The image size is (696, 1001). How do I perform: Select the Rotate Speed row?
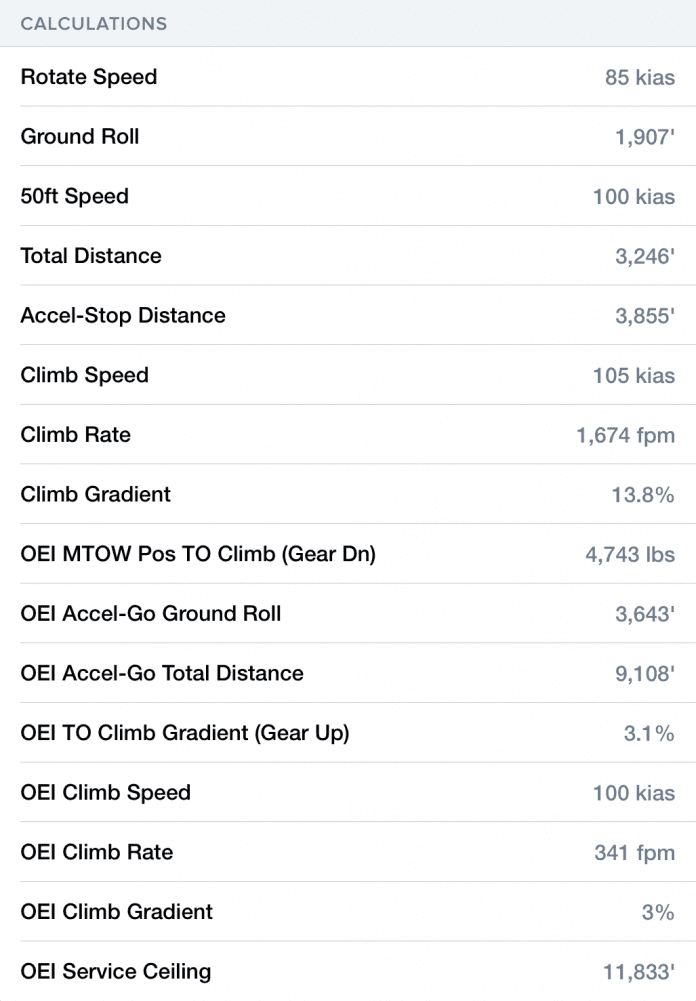click(x=348, y=77)
